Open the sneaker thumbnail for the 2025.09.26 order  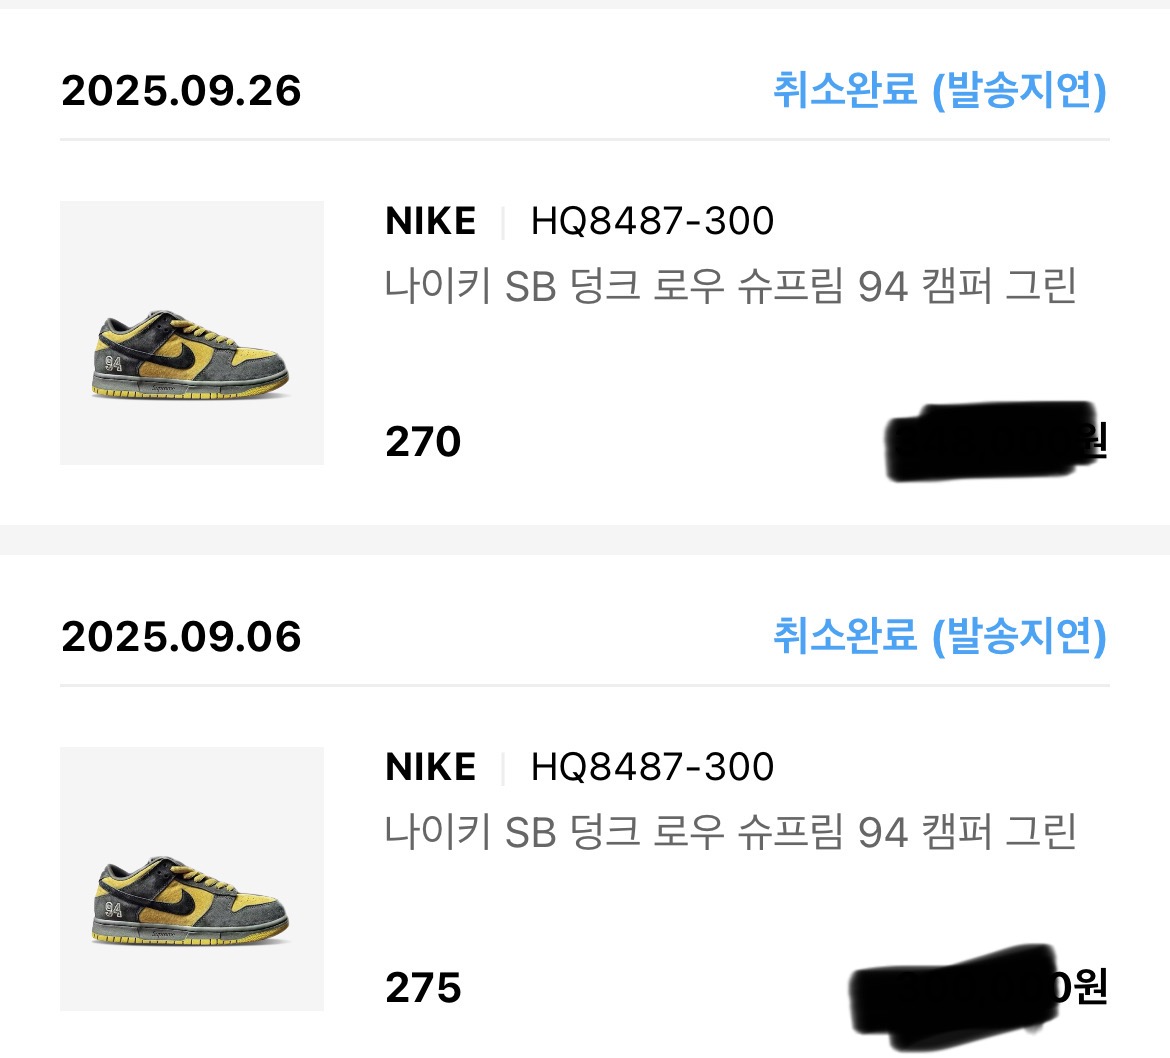click(x=192, y=333)
